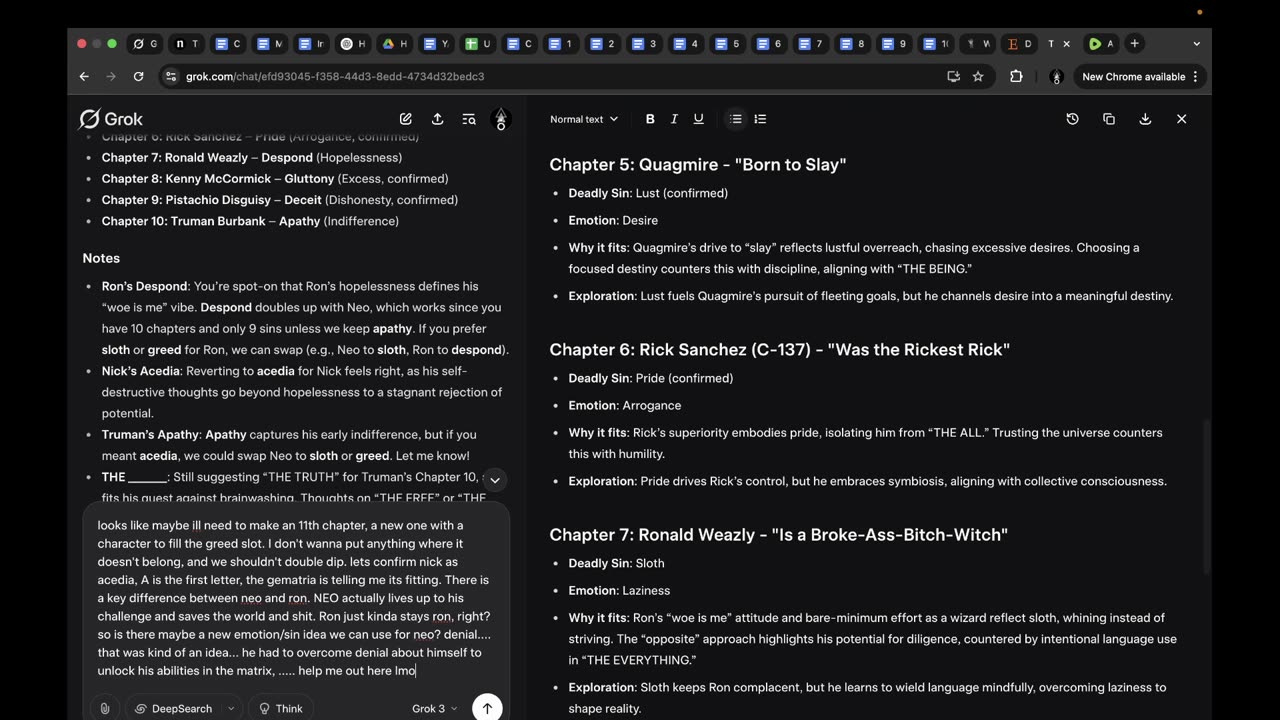Open the Grok 3 model selector

coord(435,708)
